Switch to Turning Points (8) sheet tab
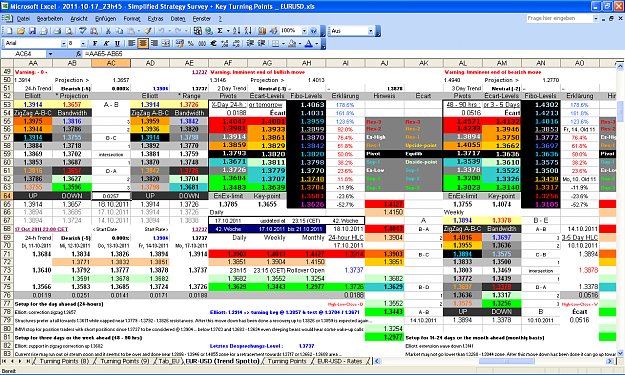The width and height of the screenshot is (625, 375). (x=64, y=361)
